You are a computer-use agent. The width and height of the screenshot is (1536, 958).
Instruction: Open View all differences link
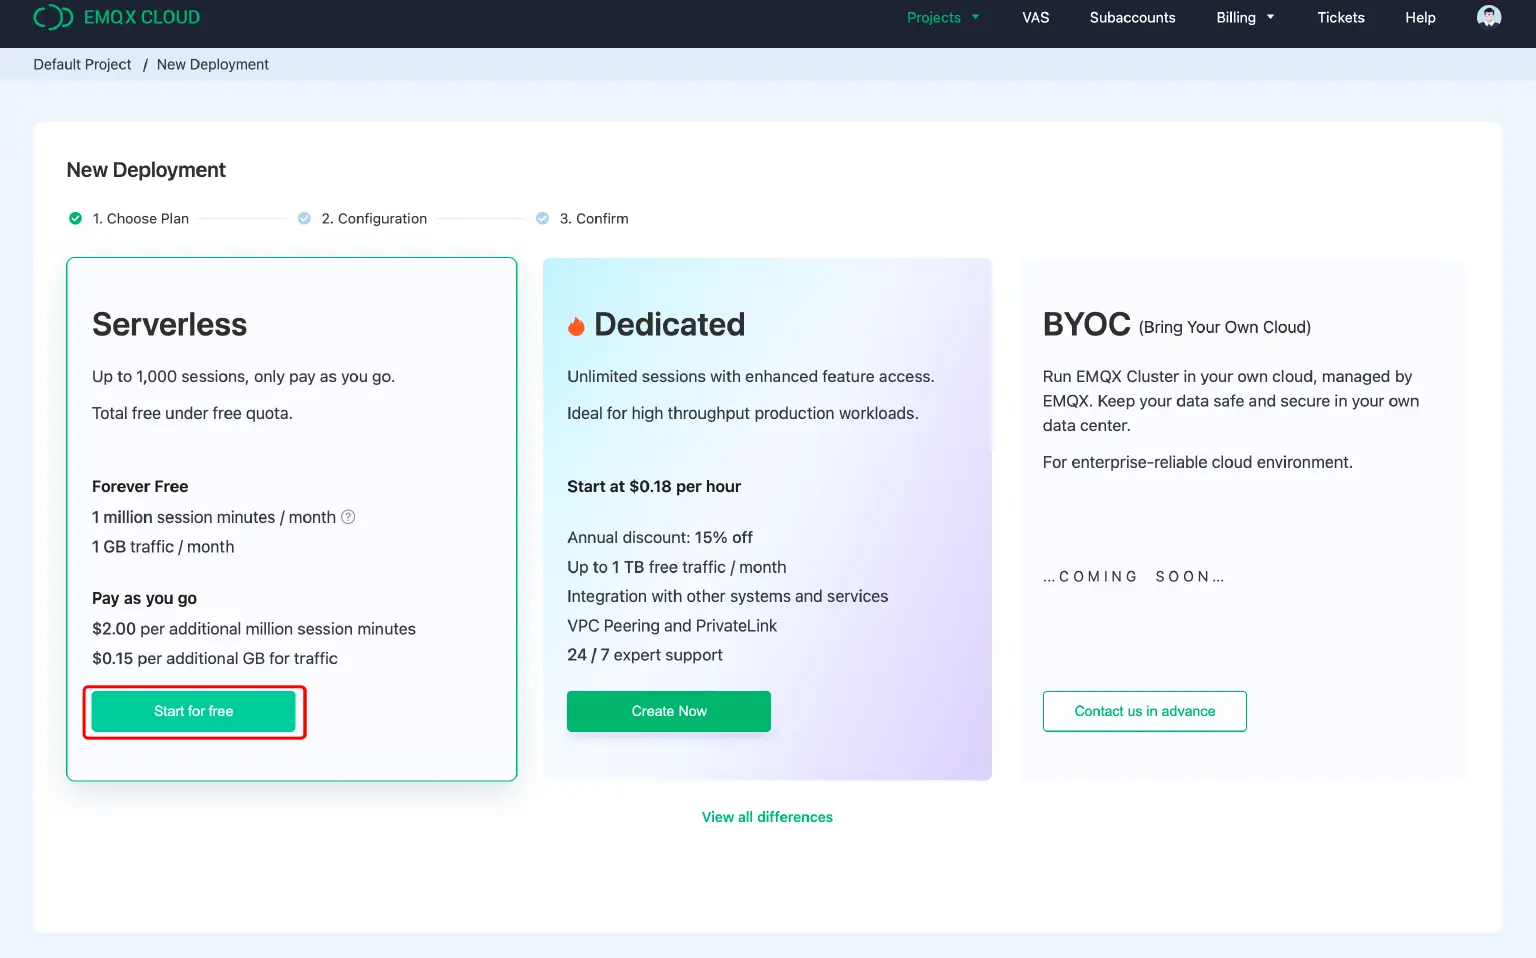(x=767, y=817)
